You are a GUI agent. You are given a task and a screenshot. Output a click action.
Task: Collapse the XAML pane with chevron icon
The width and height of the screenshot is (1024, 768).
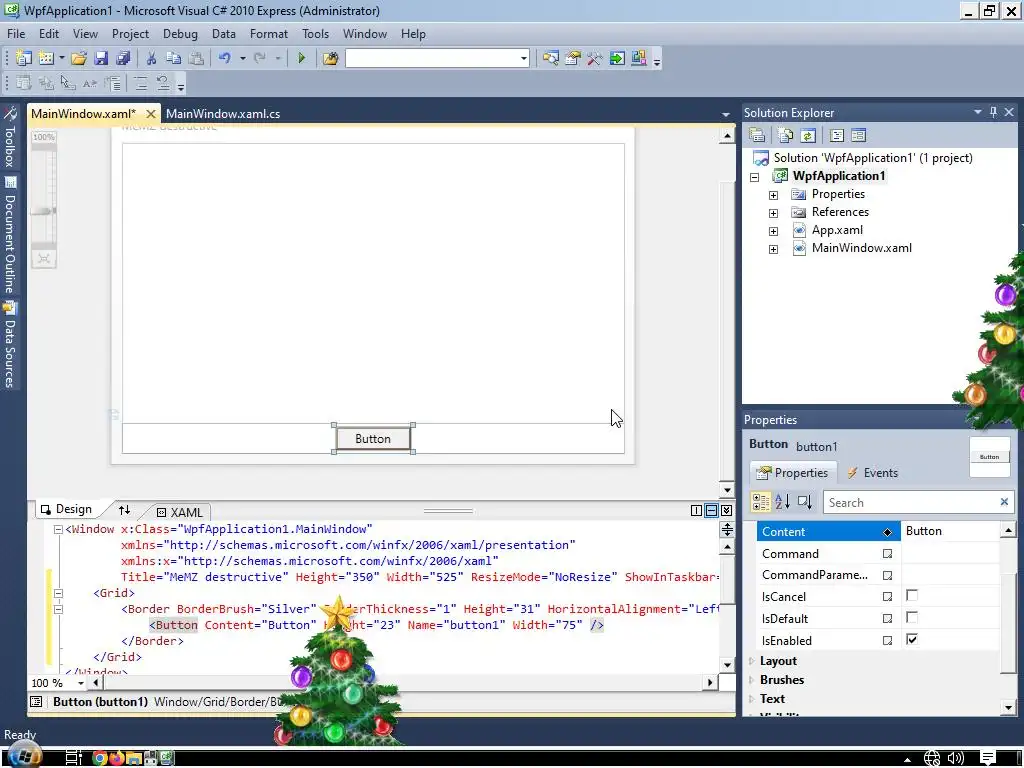726,510
